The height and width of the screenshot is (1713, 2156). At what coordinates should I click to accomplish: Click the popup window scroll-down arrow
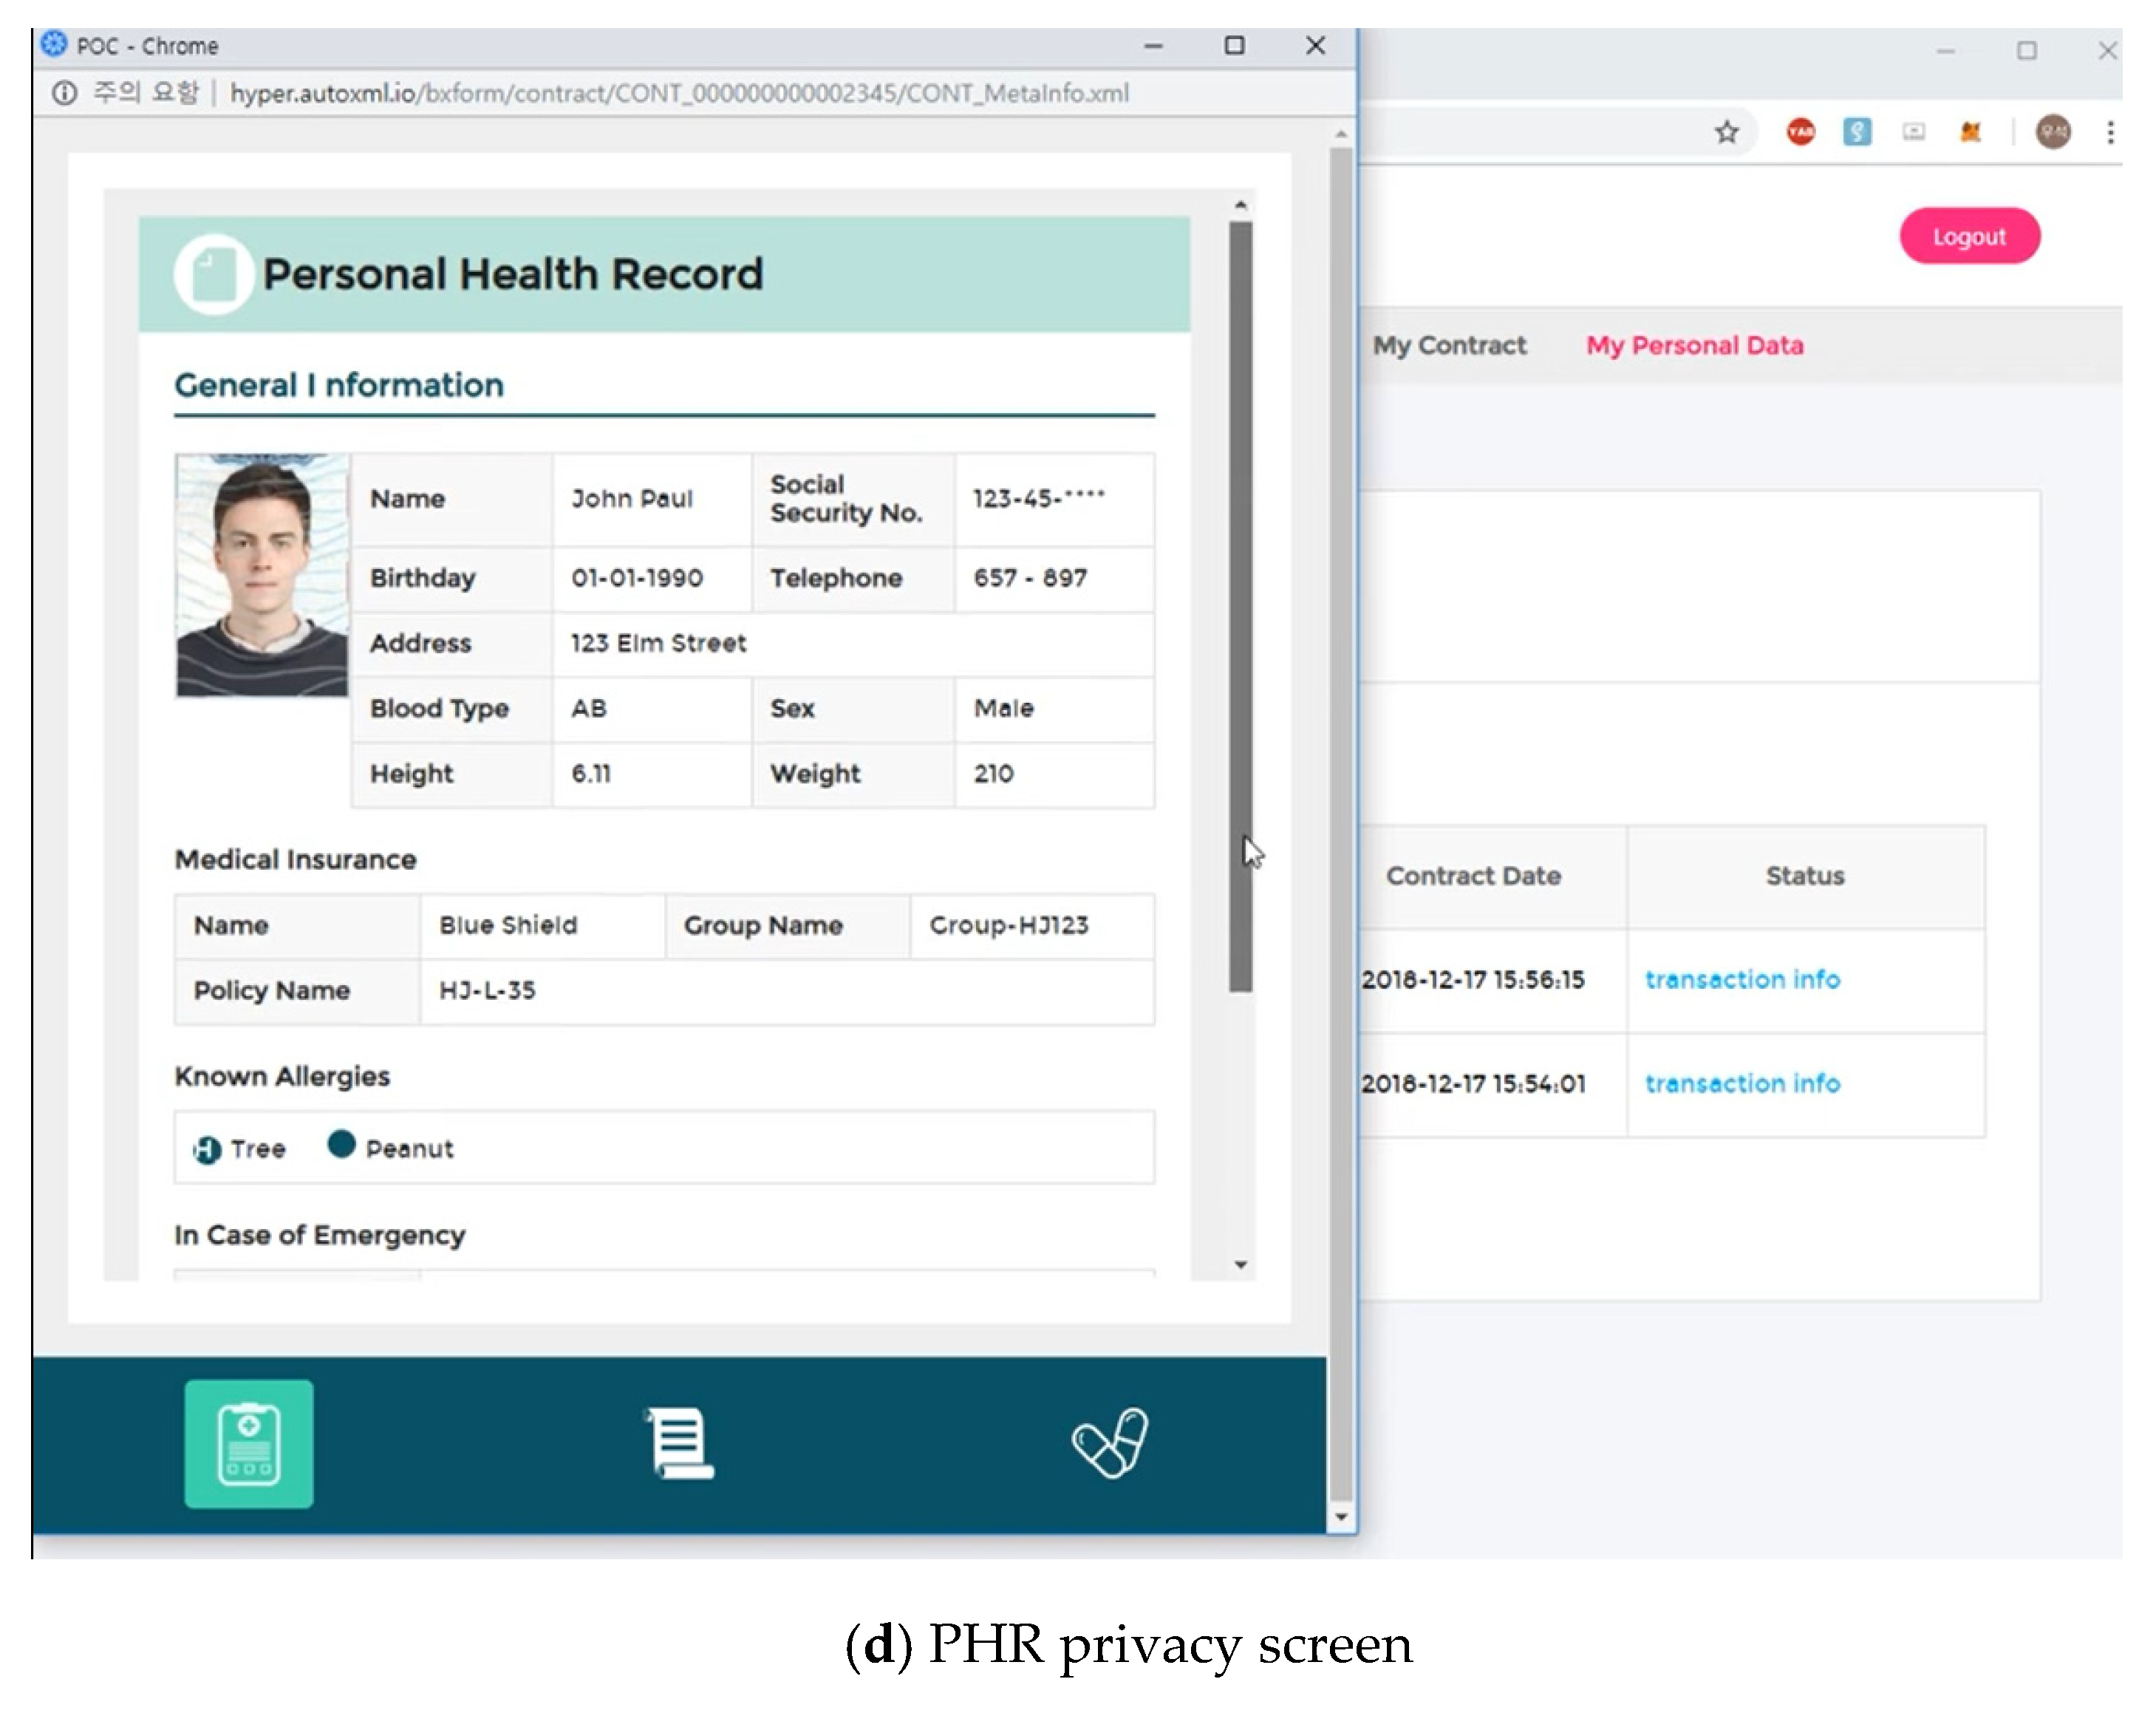point(1341,1517)
